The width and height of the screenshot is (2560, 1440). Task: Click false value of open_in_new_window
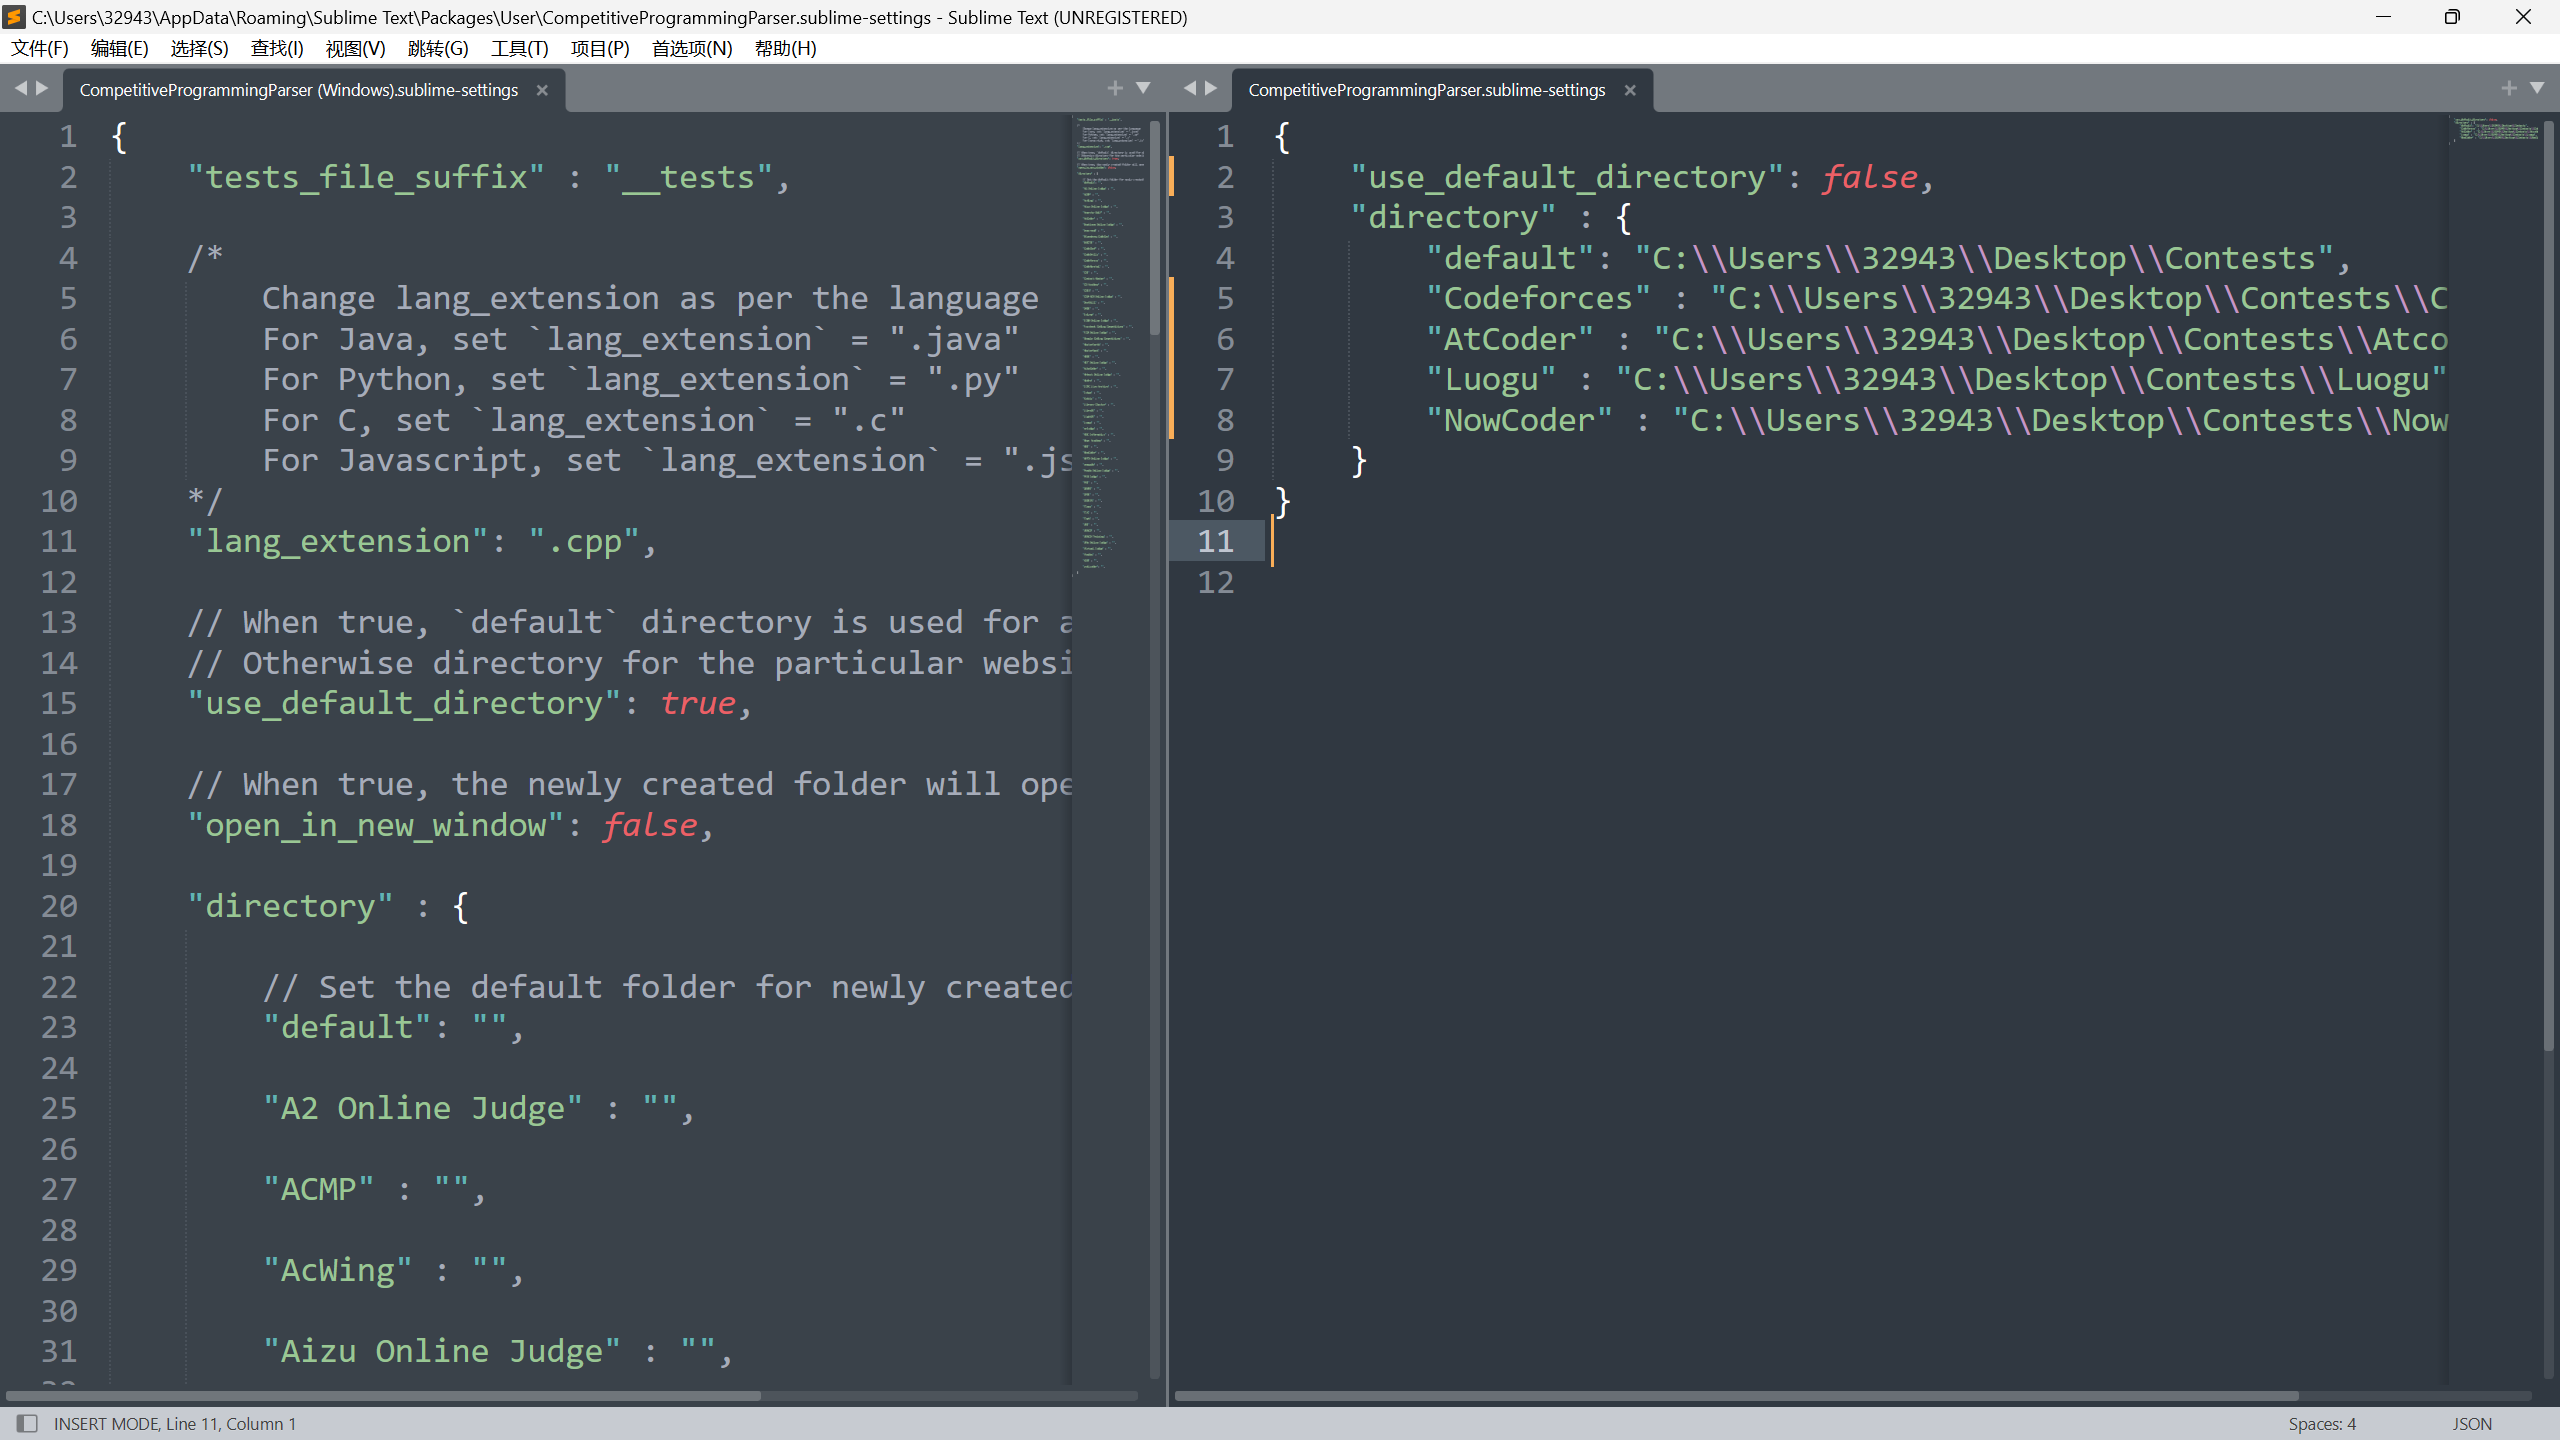tap(650, 825)
